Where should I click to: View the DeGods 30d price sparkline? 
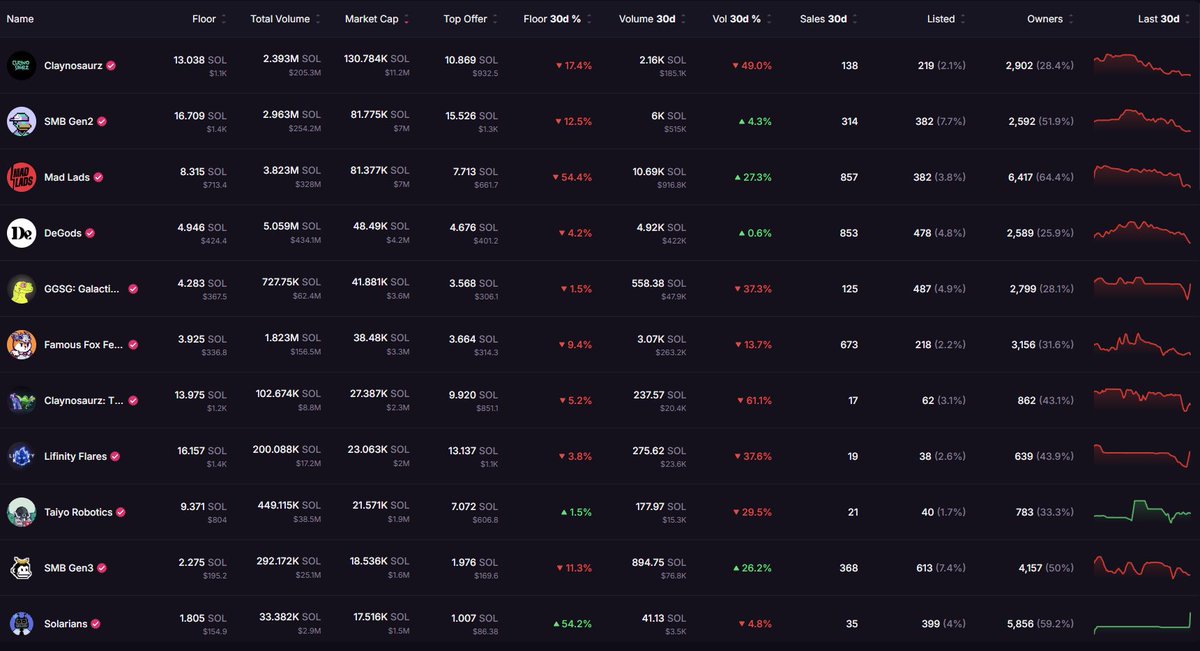click(x=1142, y=232)
